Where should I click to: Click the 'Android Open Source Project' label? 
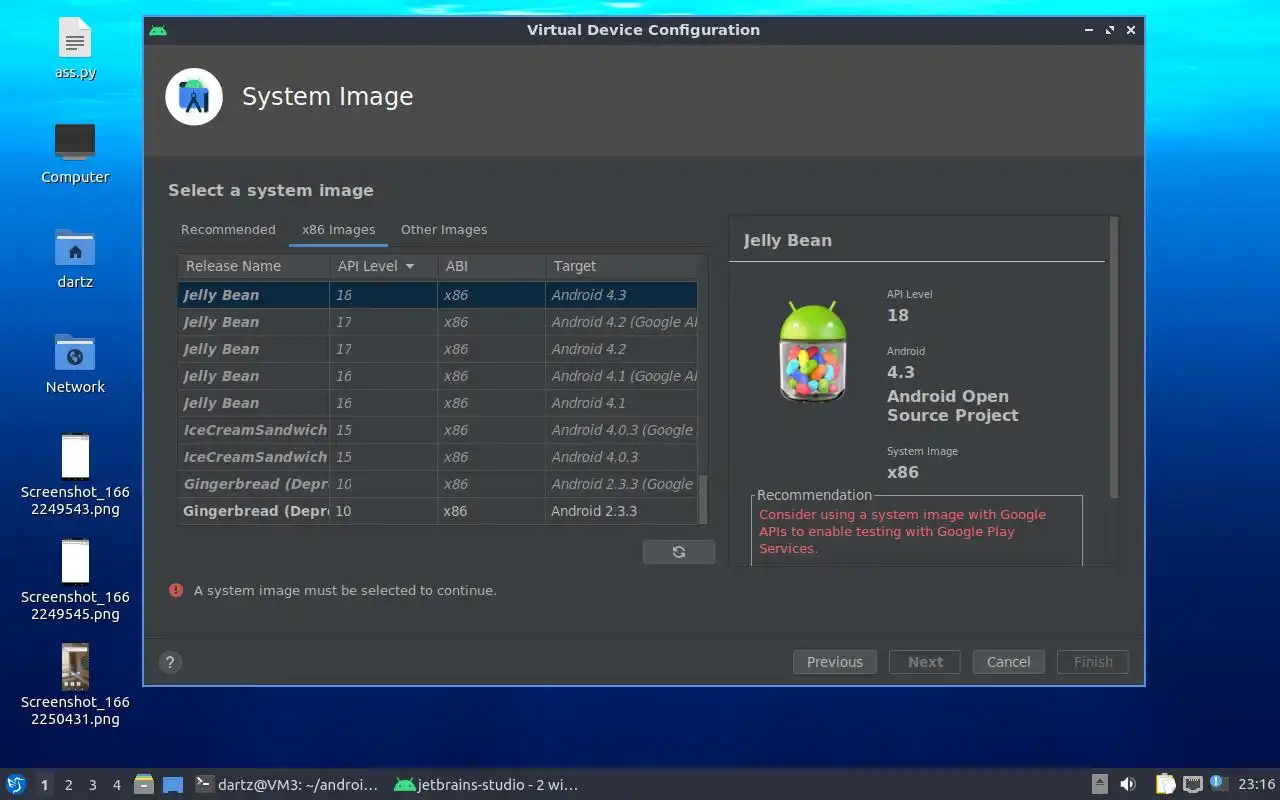[953, 406]
